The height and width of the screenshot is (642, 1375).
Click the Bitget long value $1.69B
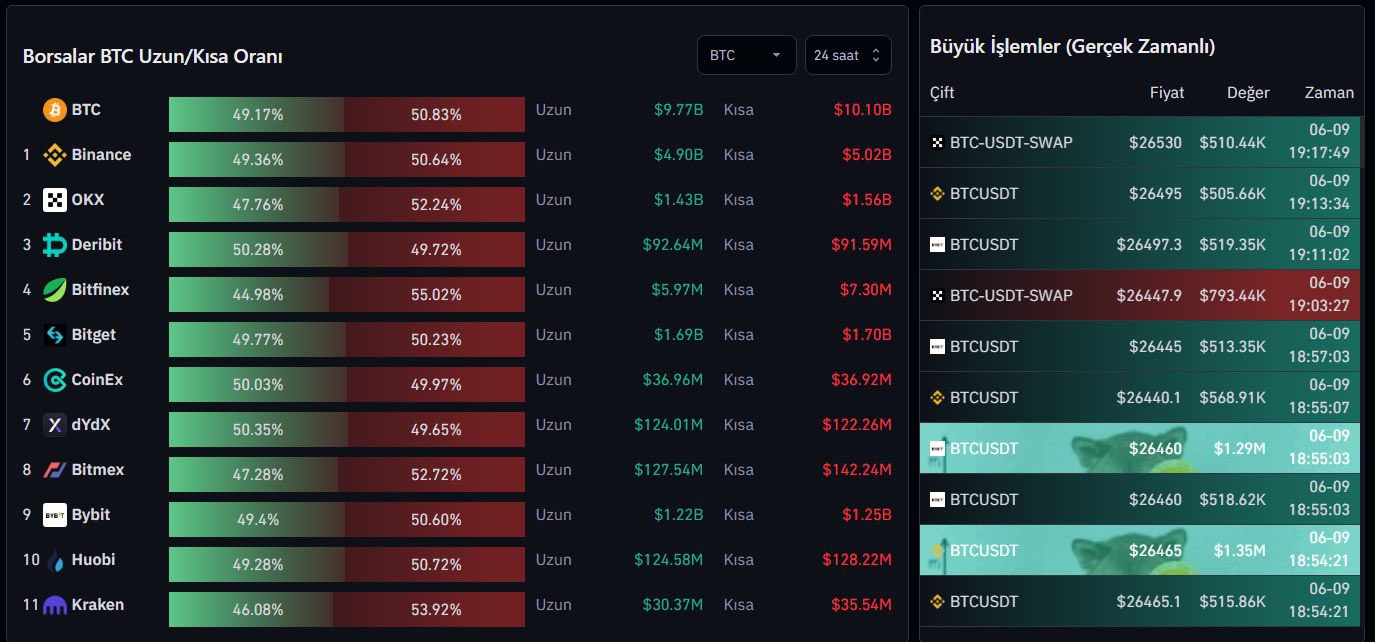point(679,335)
